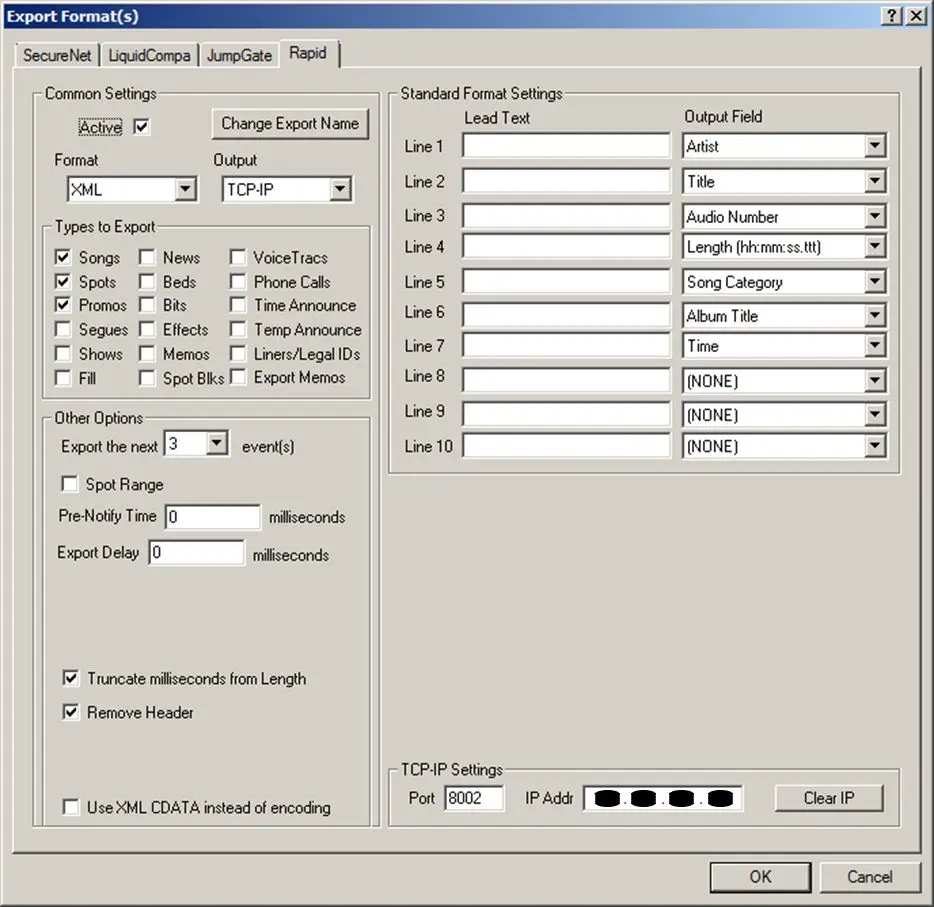The image size is (934, 907).
Task: Enable the Shows export type
Action: (63, 354)
